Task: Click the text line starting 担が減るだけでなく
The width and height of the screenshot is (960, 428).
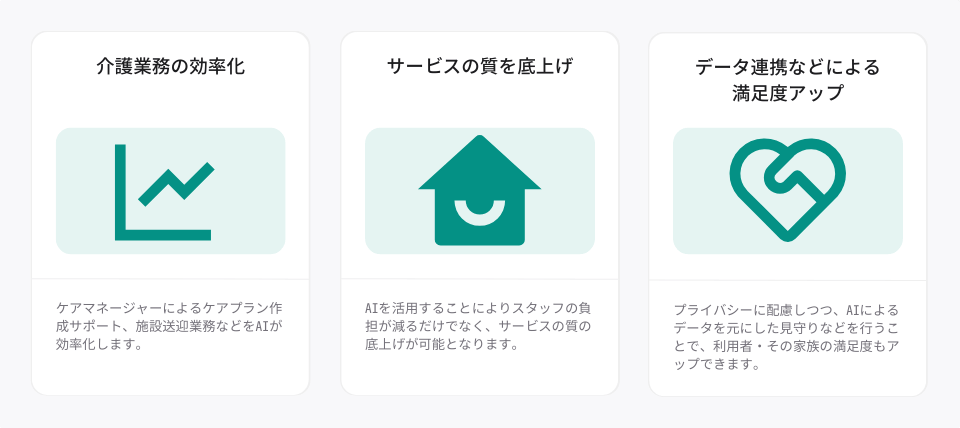Action: click(478, 326)
